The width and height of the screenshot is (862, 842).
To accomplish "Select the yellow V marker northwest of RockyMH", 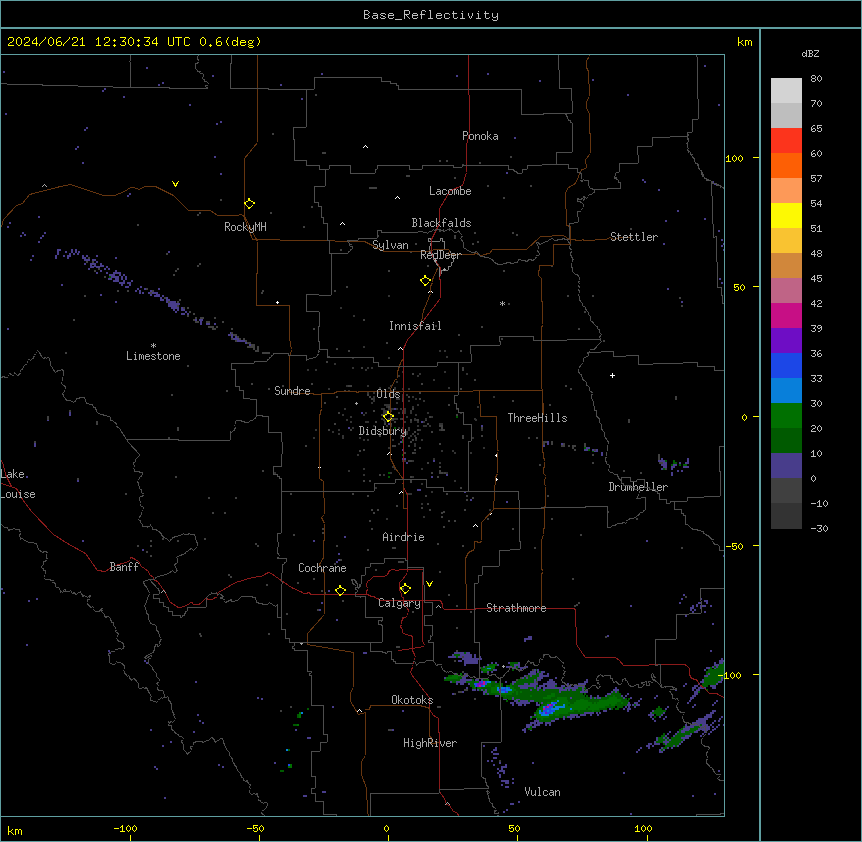I will pos(175,184).
